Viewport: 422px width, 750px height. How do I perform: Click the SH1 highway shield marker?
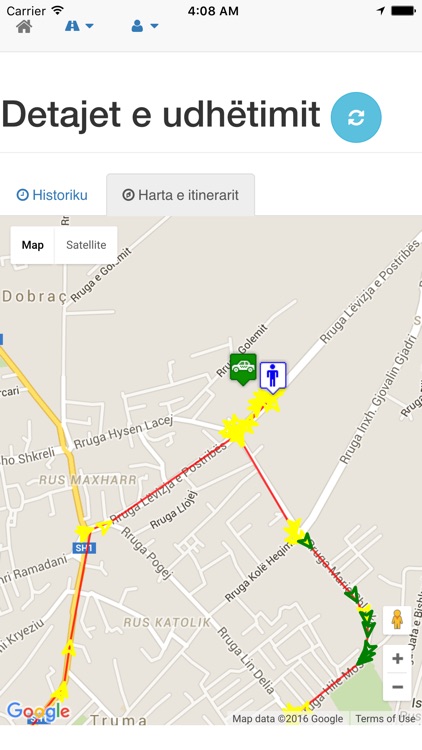pyautogui.click(x=84, y=548)
